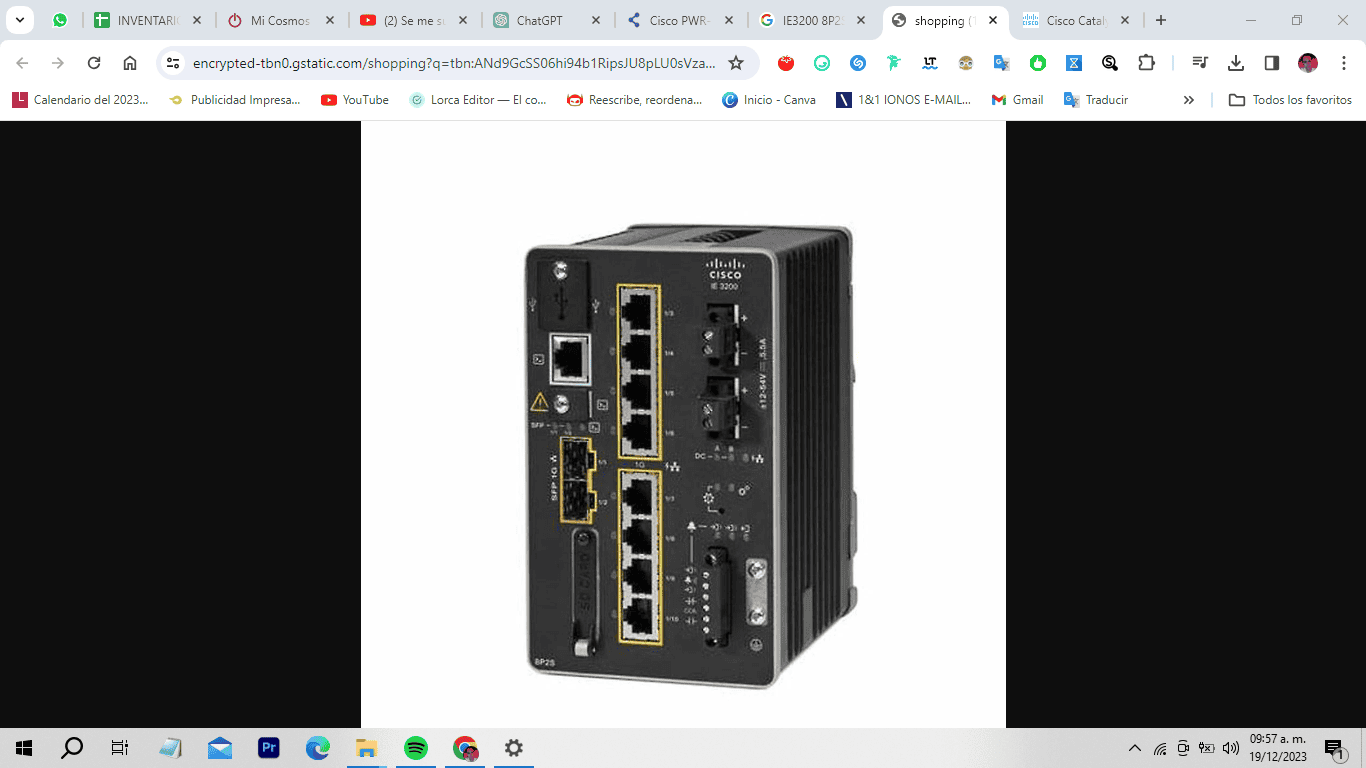Toggle the Chrome side panel

tap(1272, 63)
